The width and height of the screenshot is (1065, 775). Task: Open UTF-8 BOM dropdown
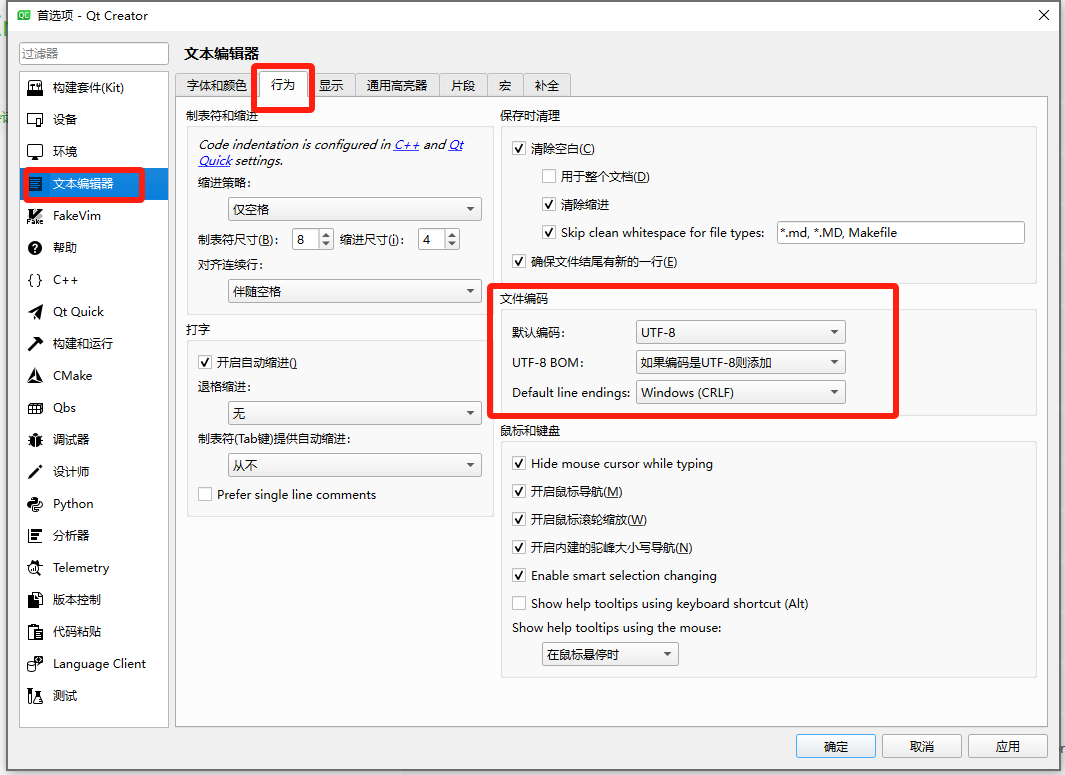[740, 362]
